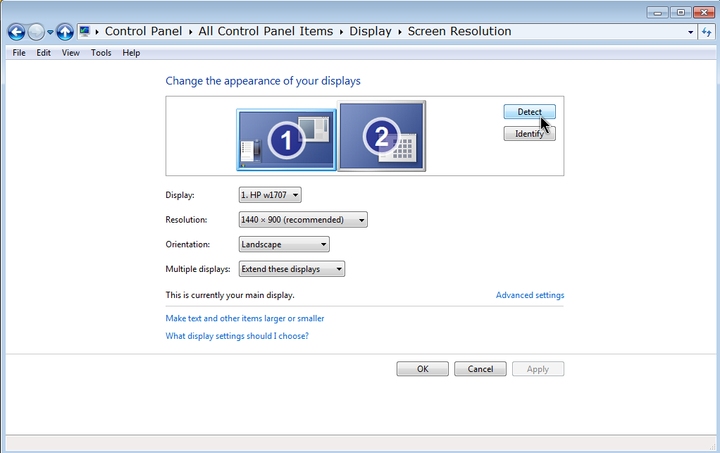This screenshot has width=720, height=453.
Task: Open Multiple displays dropdown
Action: tap(292, 269)
